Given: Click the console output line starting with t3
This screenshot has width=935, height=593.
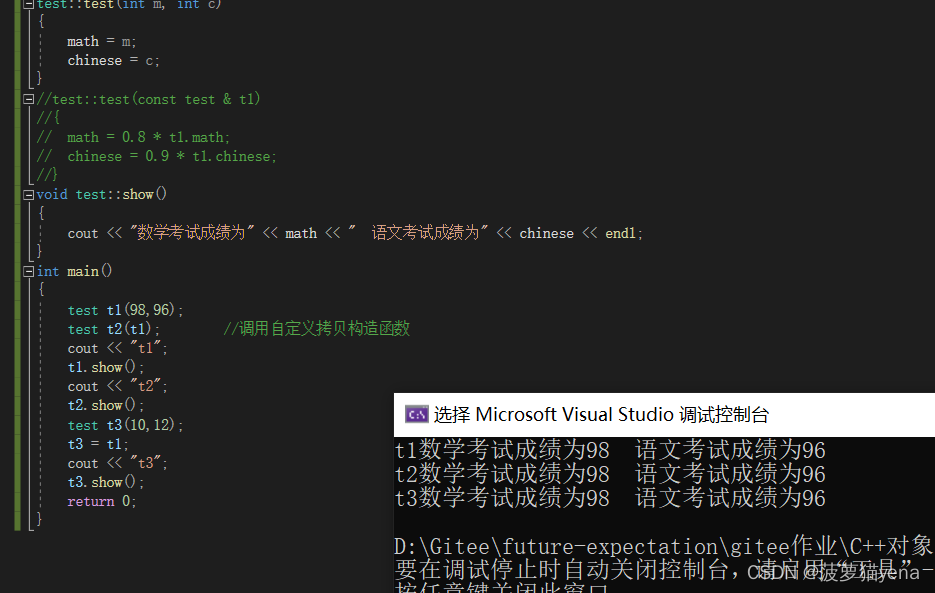Looking at the screenshot, I should (610, 498).
